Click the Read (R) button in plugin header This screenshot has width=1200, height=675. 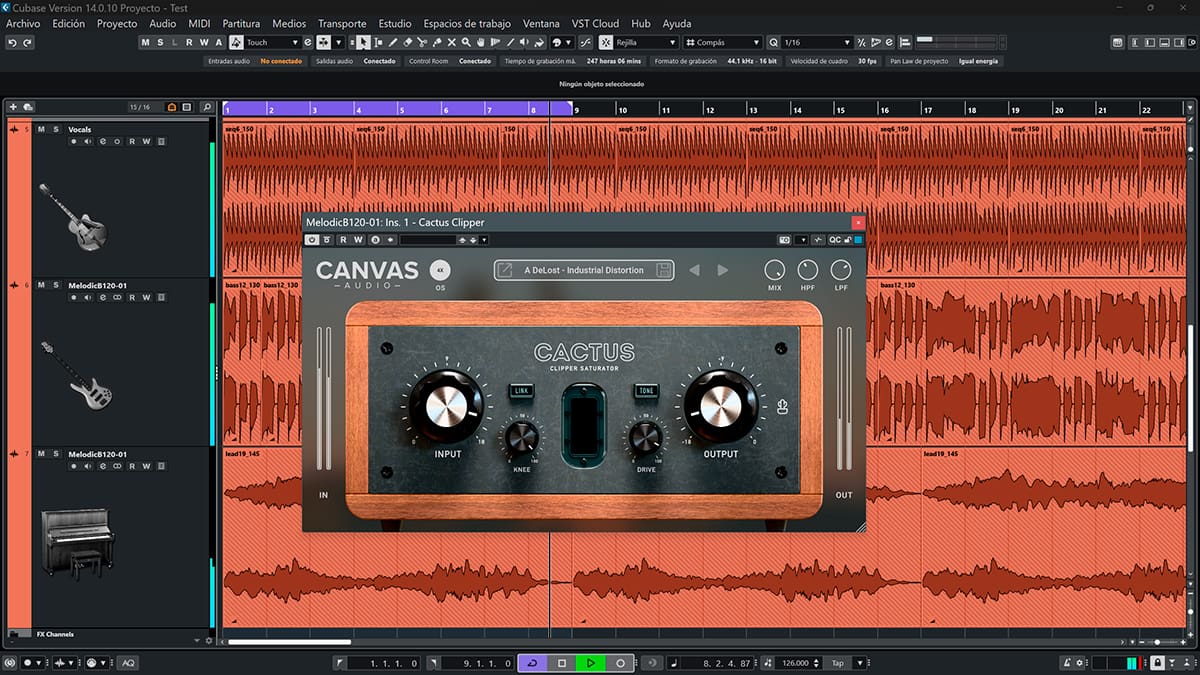pos(343,240)
